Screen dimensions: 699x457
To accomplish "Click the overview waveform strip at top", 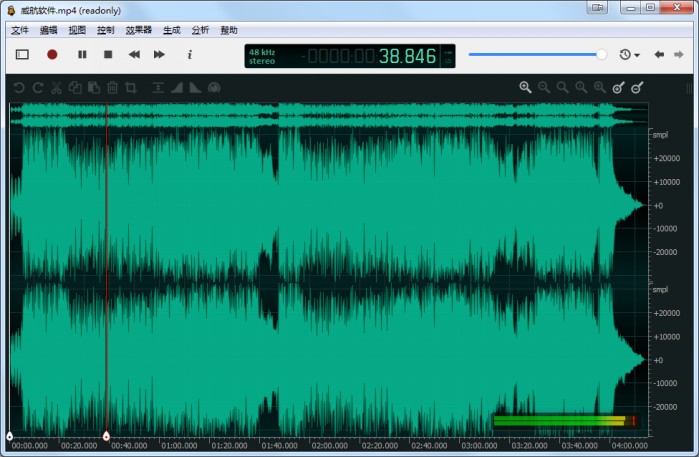I will 329,115.
